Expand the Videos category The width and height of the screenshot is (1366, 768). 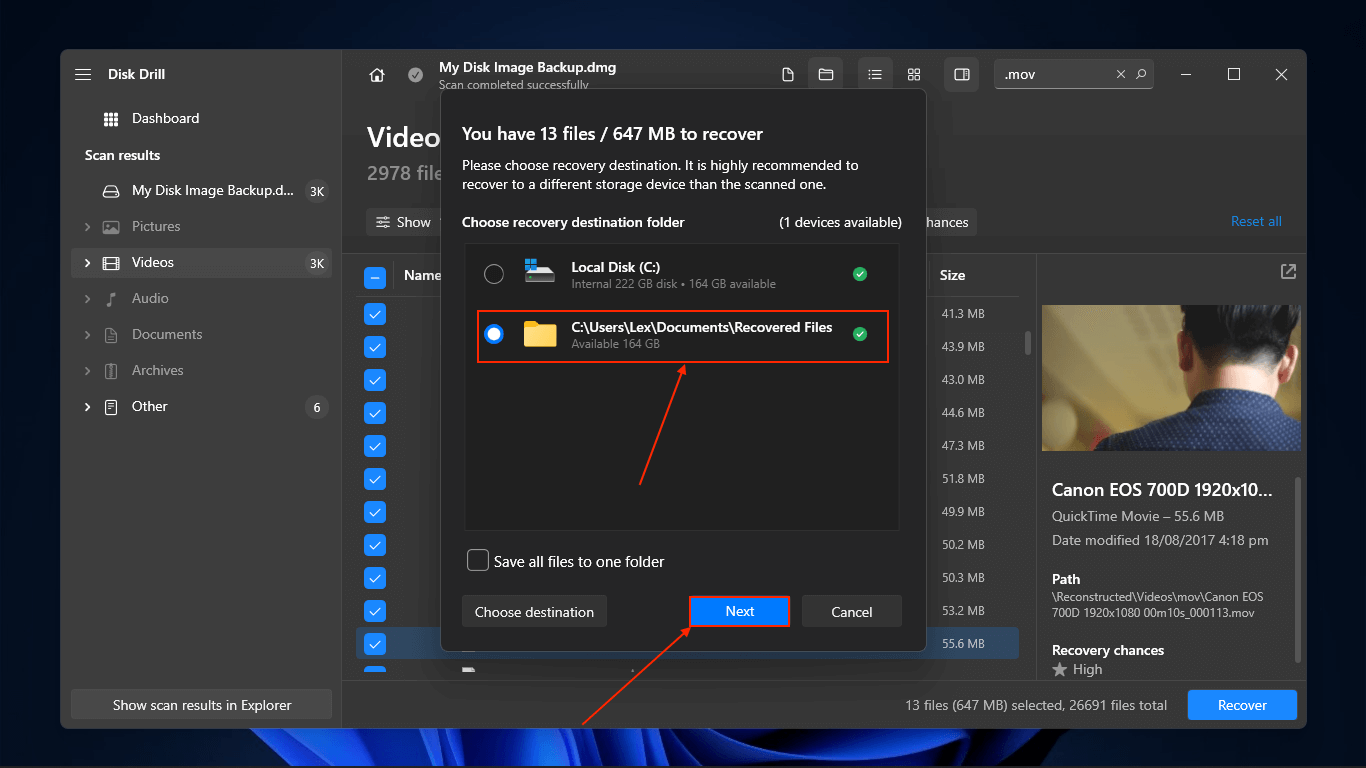(x=87, y=263)
